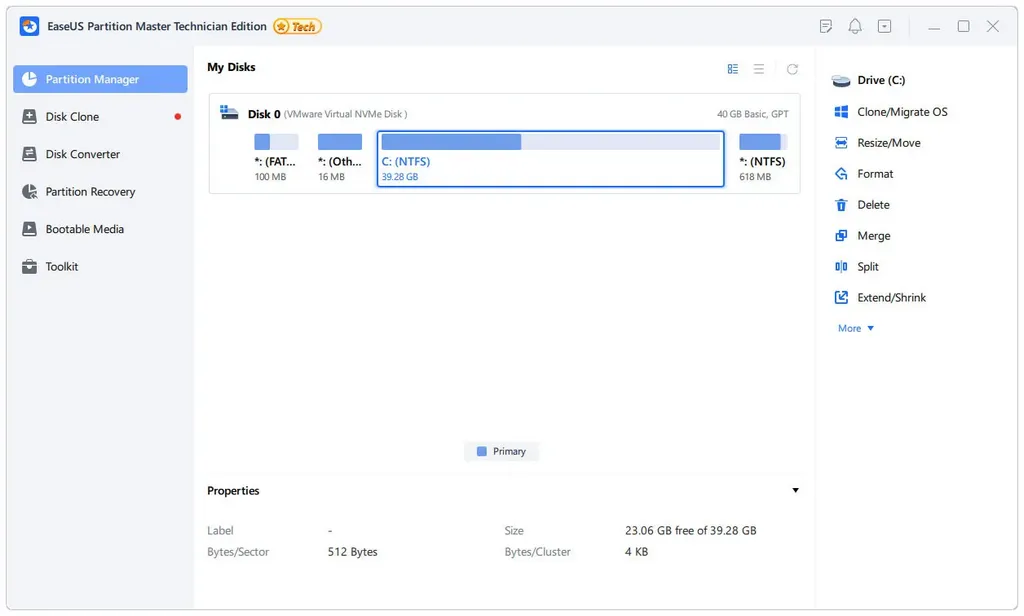Select the 100 MB FAT partition
1024x616 pixels.
coord(276,158)
